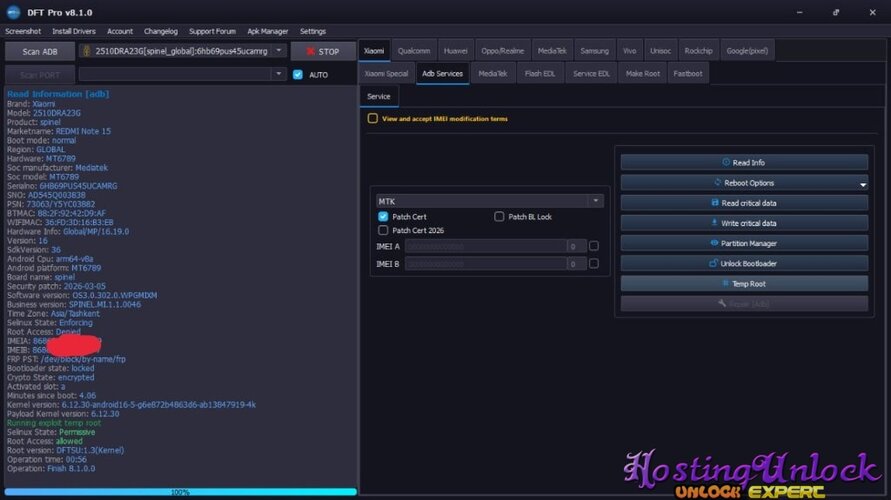
Task: Click the Partition Manager button
Action: click(x=744, y=243)
